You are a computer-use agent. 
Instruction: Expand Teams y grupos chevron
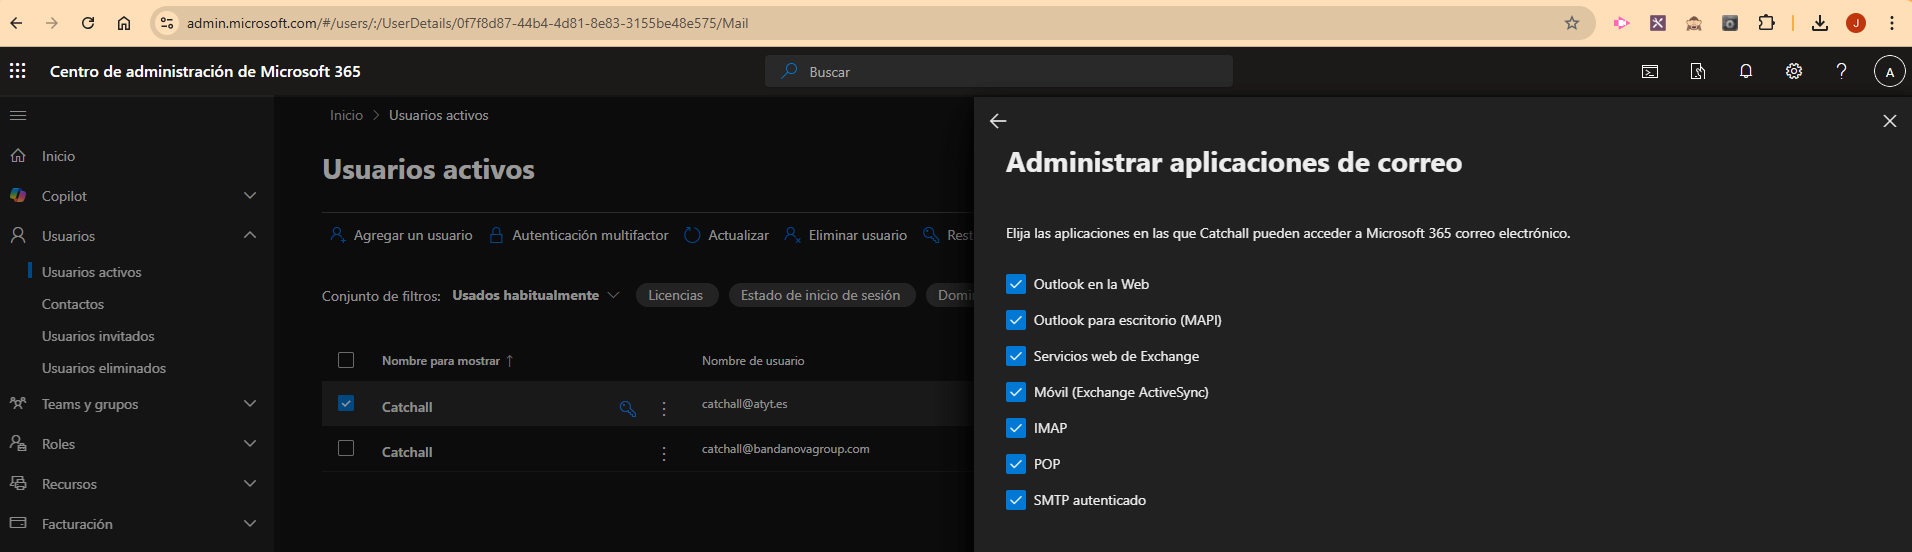pos(250,404)
